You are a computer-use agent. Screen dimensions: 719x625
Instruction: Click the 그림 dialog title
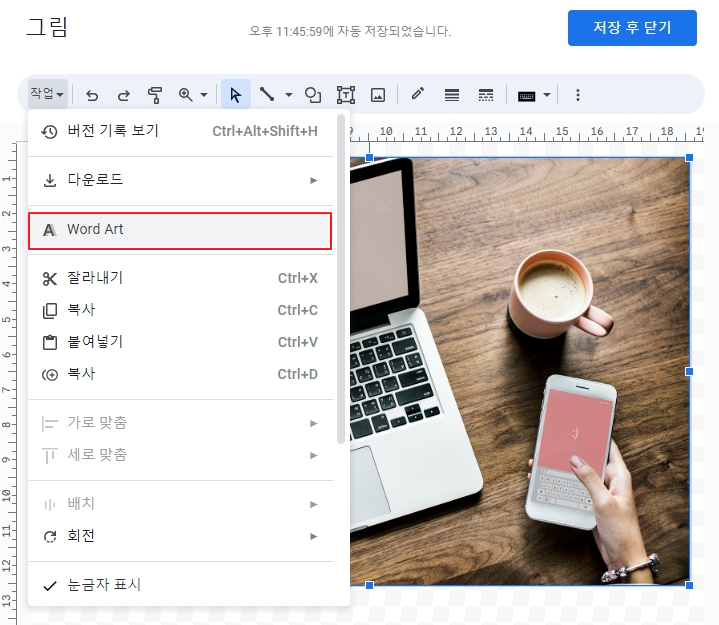point(47,27)
